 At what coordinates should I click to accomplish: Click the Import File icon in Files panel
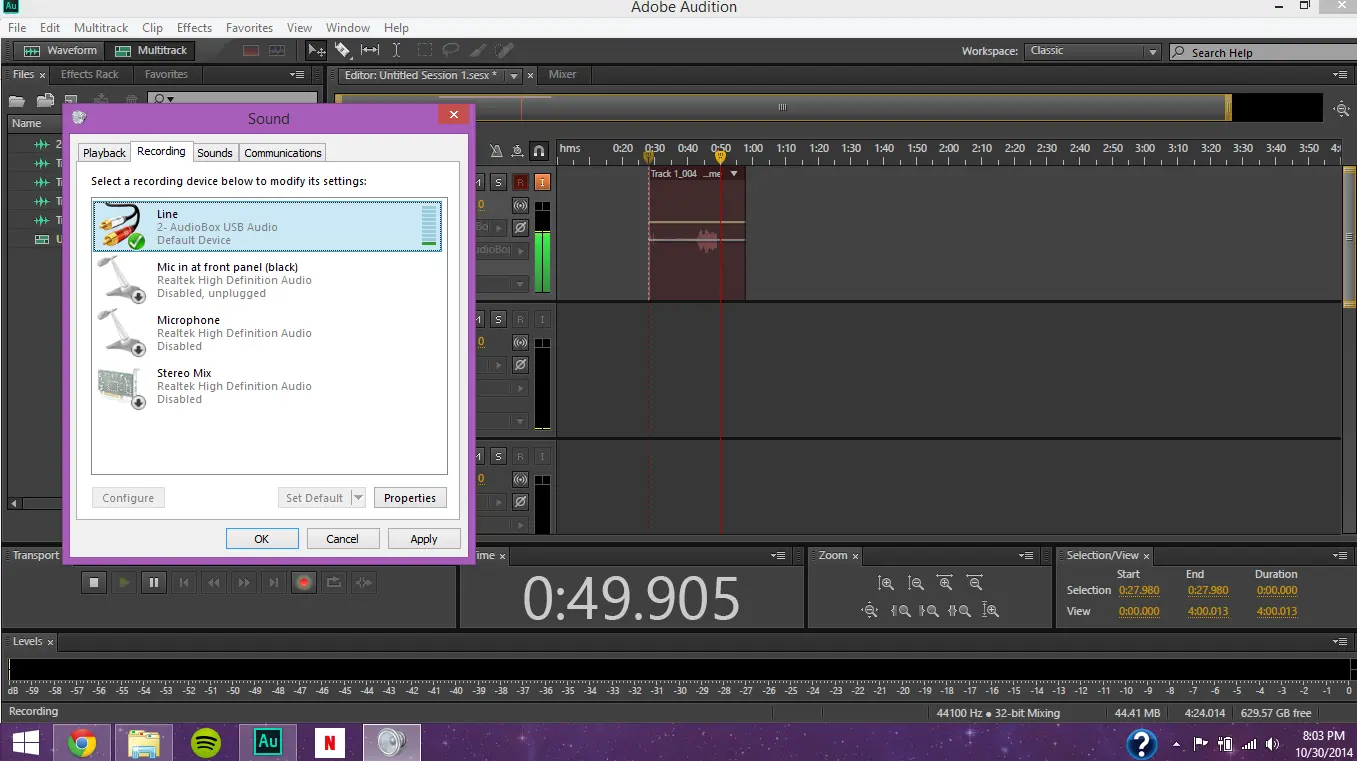click(45, 100)
